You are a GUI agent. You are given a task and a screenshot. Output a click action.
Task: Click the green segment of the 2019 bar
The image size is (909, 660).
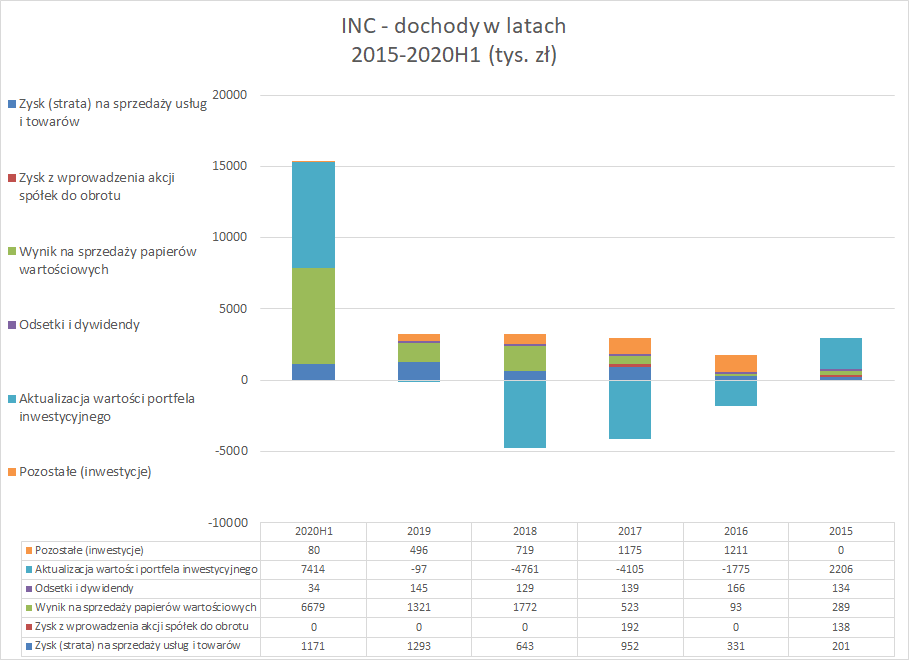pyautogui.click(x=419, y=353)
